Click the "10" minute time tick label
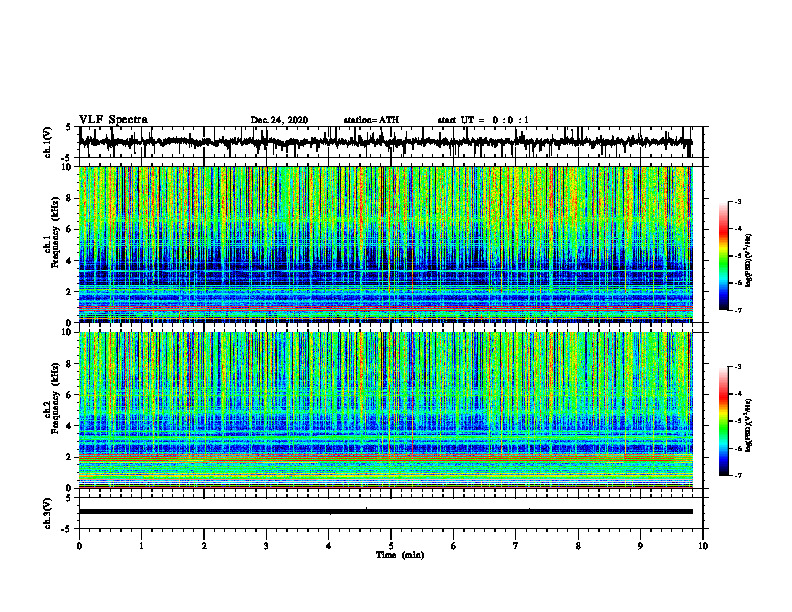The width and height of the screenshot is (792, 612). tap(703, 546)
